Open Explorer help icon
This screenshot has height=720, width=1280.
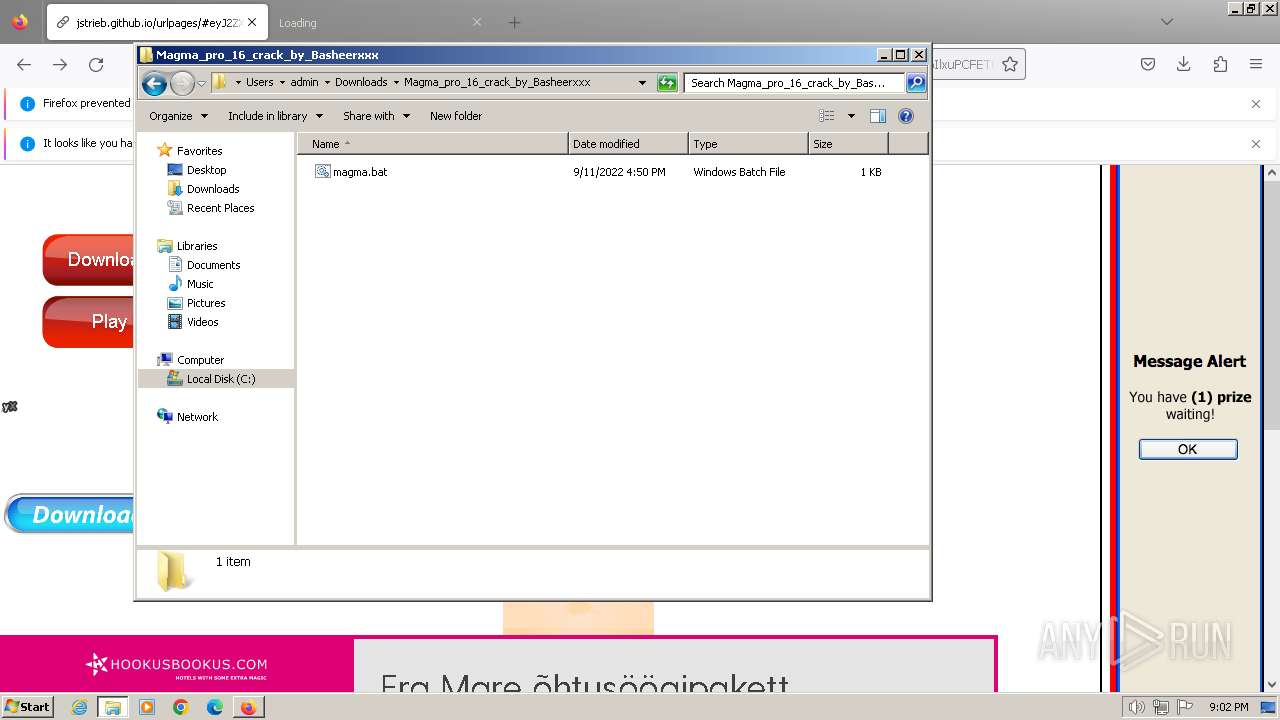coord(906,116)
